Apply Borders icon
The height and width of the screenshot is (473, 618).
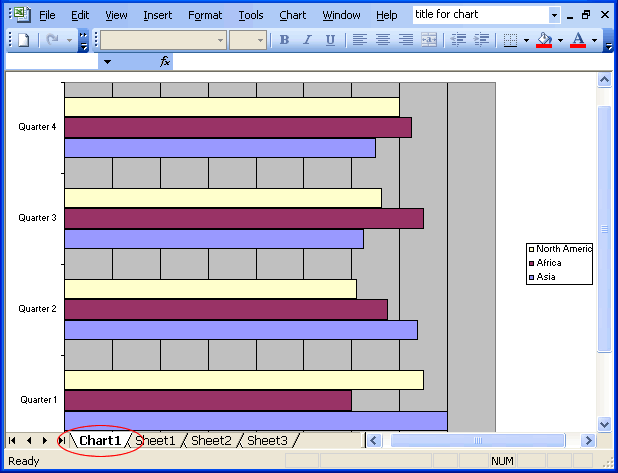pyautogui.click(x=510, y=40)
